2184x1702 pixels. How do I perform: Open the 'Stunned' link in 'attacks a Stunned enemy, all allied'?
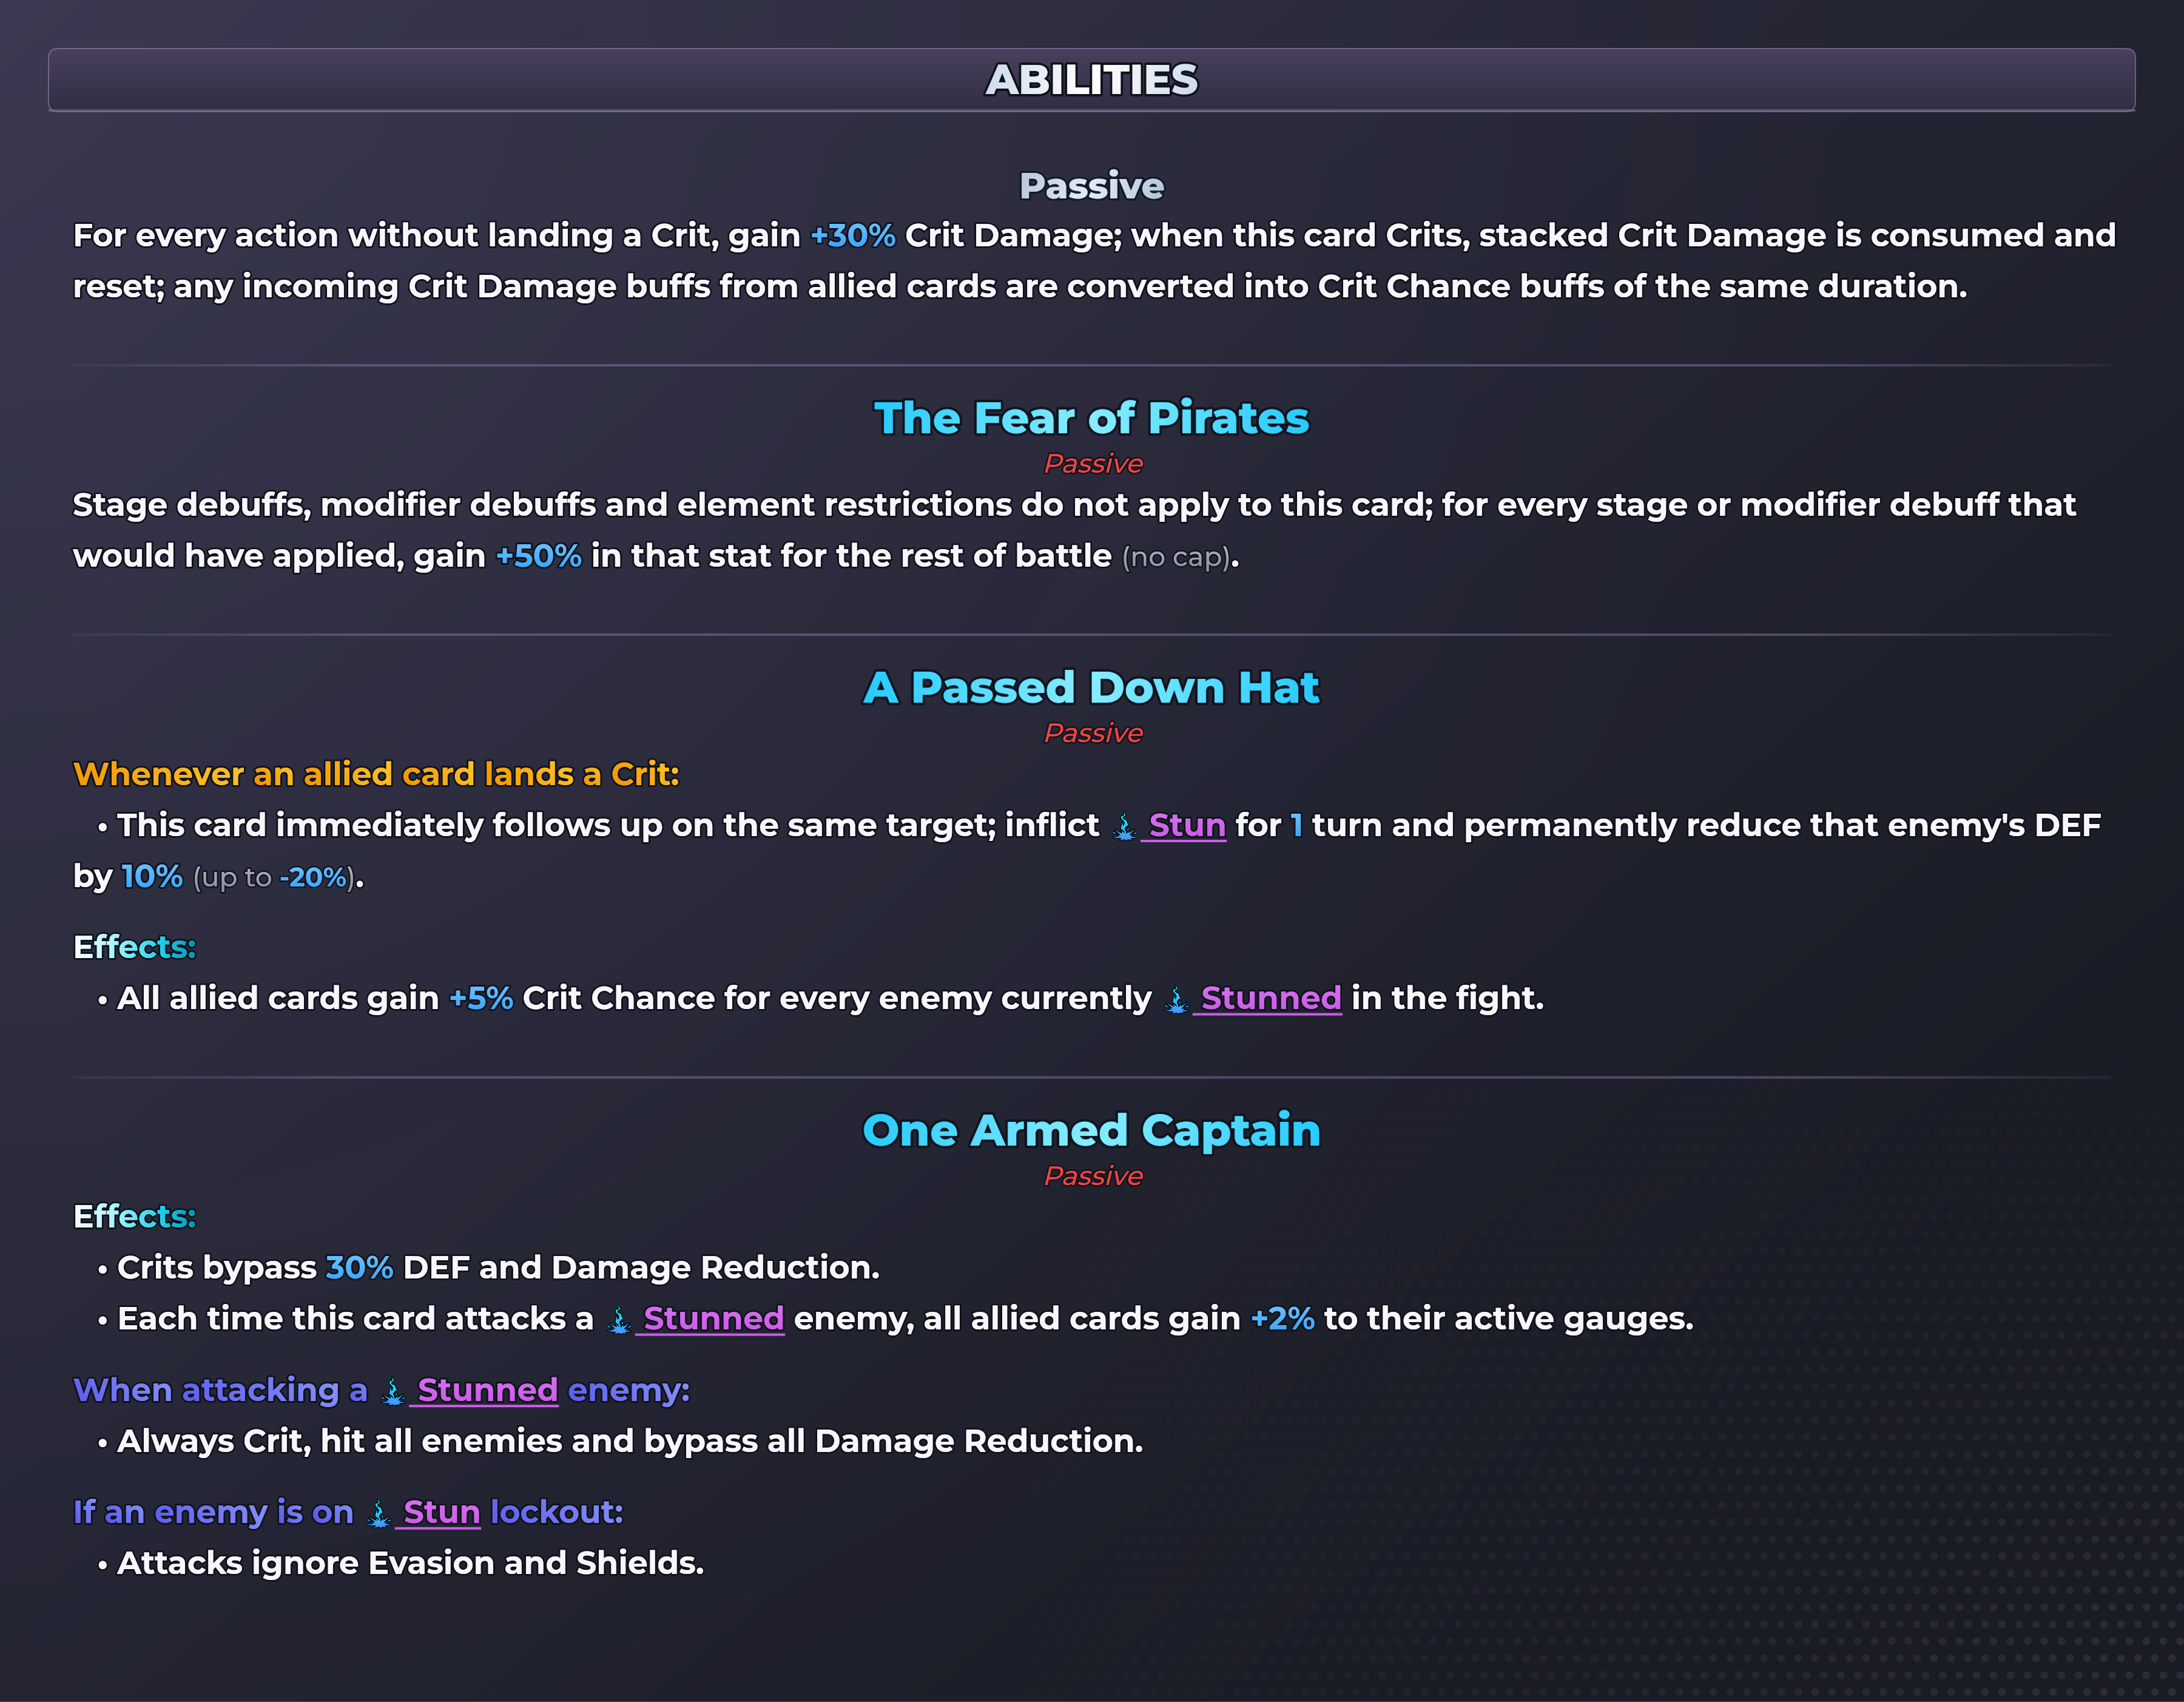(x=714, y=1320)
